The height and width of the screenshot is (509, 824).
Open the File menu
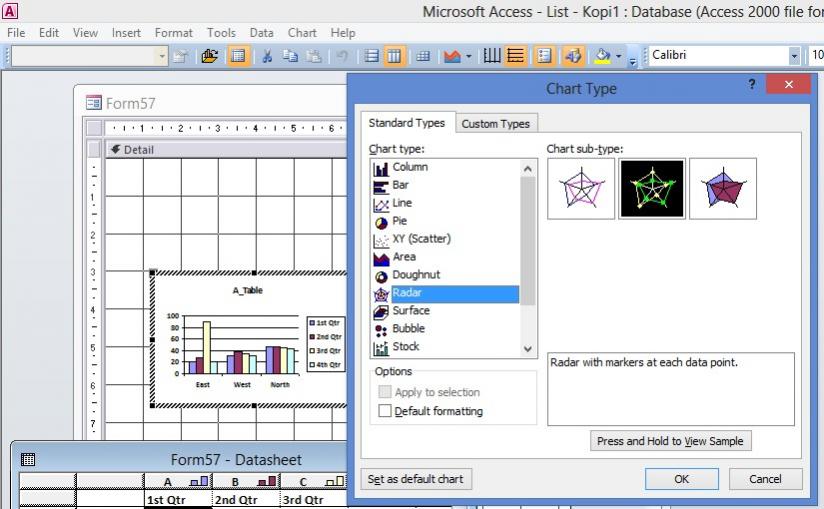tap(16, 33)
